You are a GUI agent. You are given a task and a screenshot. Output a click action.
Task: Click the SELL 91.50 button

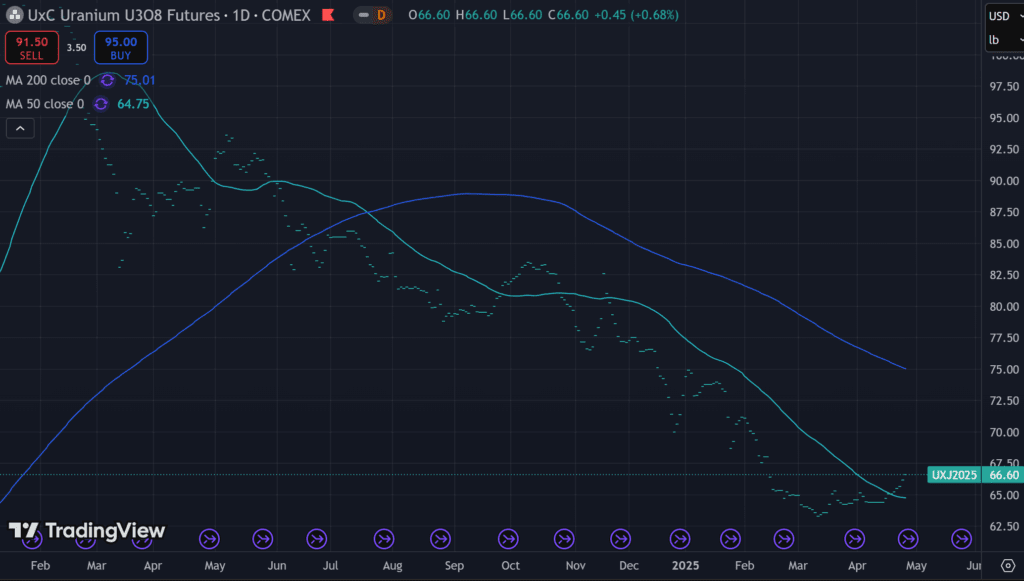pyautogui.click(x=31, y=47)
